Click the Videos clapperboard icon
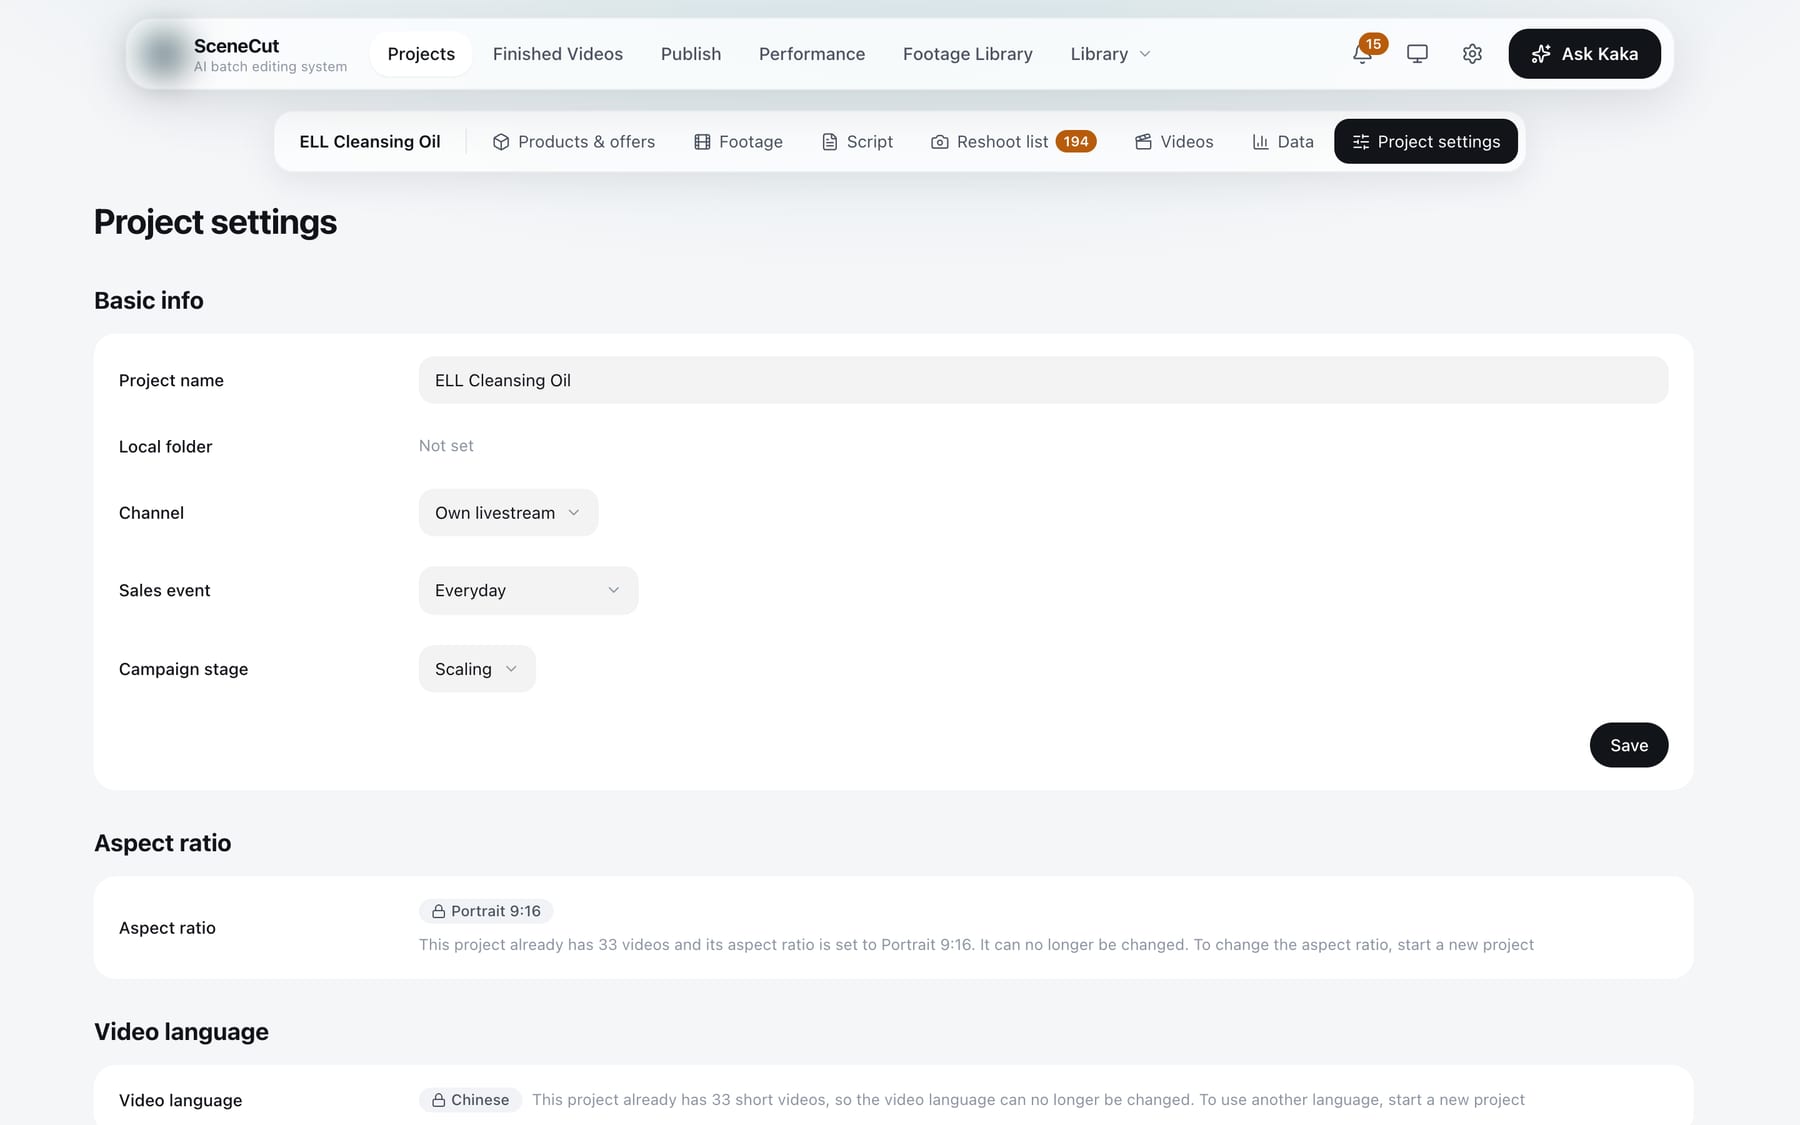The image size is (1800, 1125). coord(1143,142)
